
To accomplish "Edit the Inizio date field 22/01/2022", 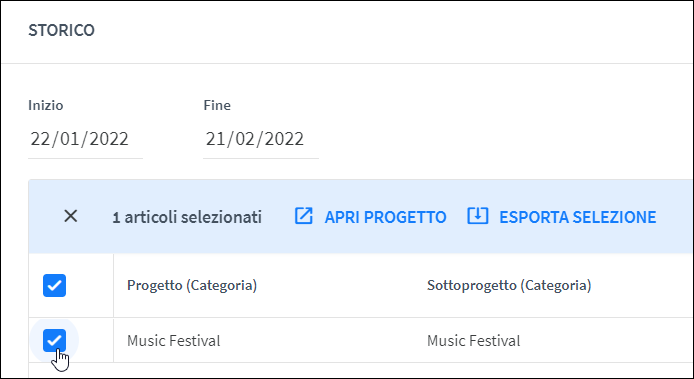I will 85,139.
